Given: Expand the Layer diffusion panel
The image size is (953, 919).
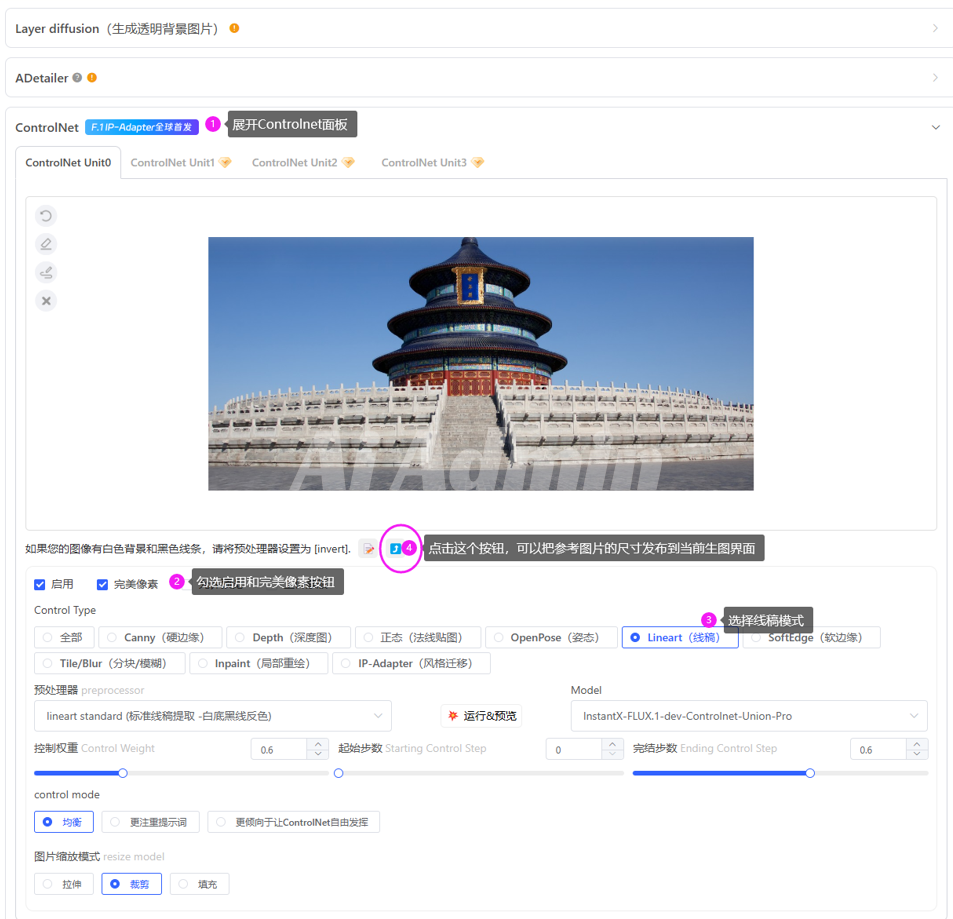Looking at the screenshot, I should coord(935,28).
